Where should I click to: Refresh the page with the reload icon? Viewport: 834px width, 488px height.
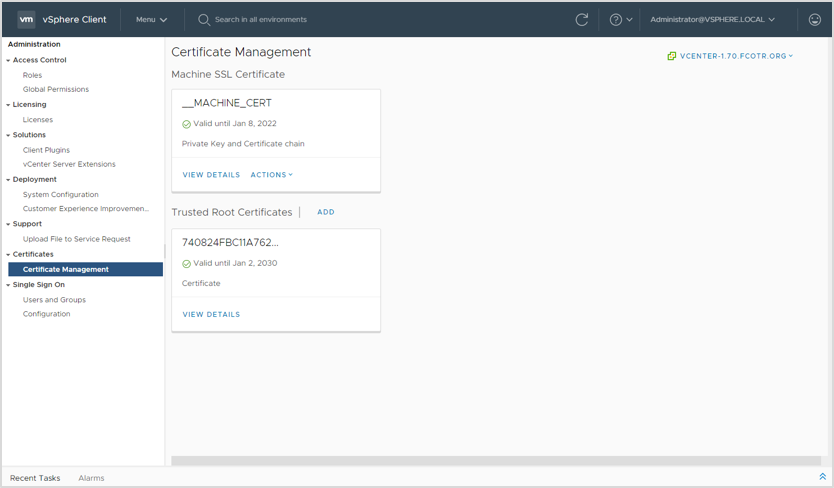582,20
